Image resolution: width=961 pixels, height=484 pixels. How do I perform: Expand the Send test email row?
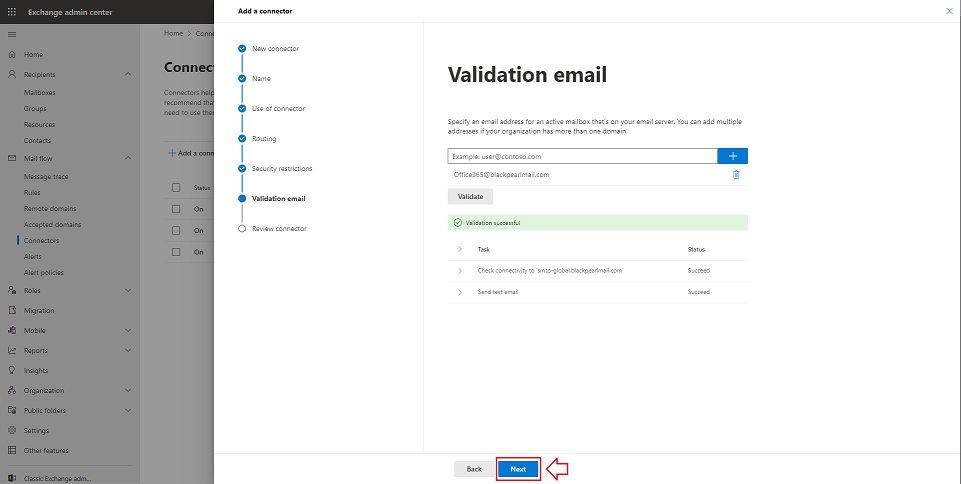tap(460, 292)
